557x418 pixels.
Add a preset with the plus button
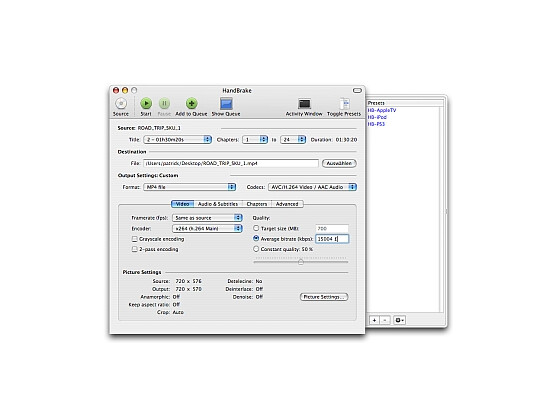point(374,320)
